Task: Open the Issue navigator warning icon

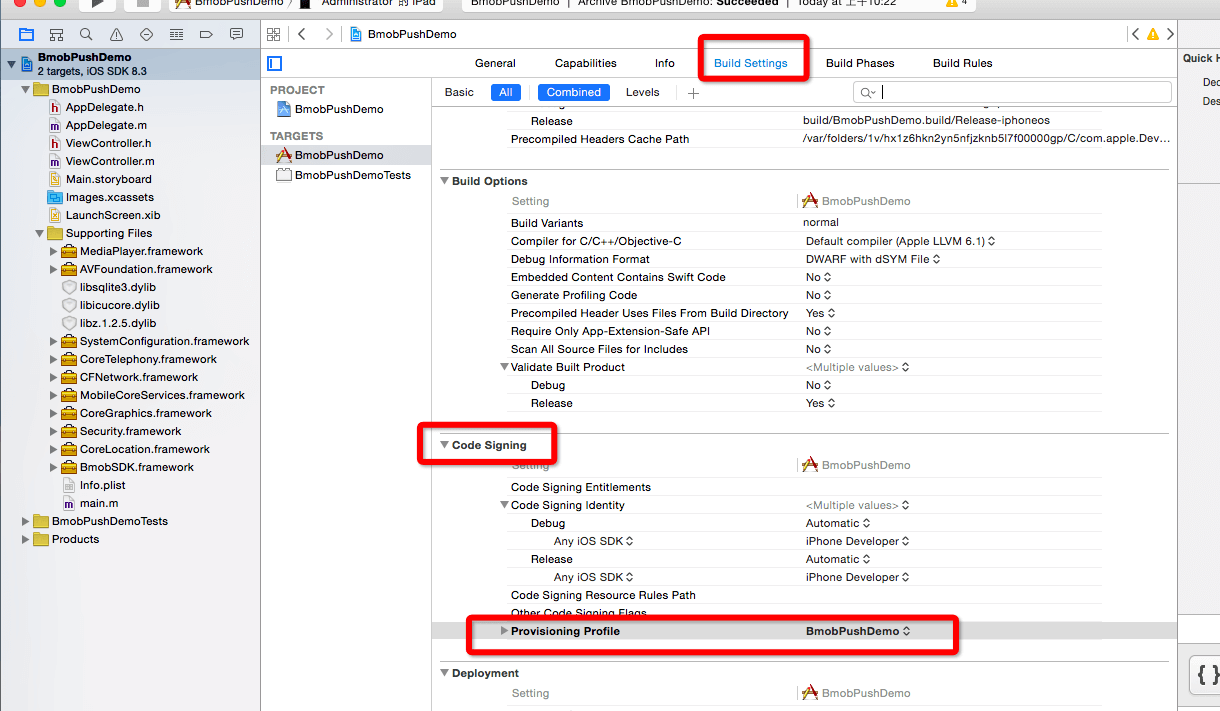Action: pos(116,34)
